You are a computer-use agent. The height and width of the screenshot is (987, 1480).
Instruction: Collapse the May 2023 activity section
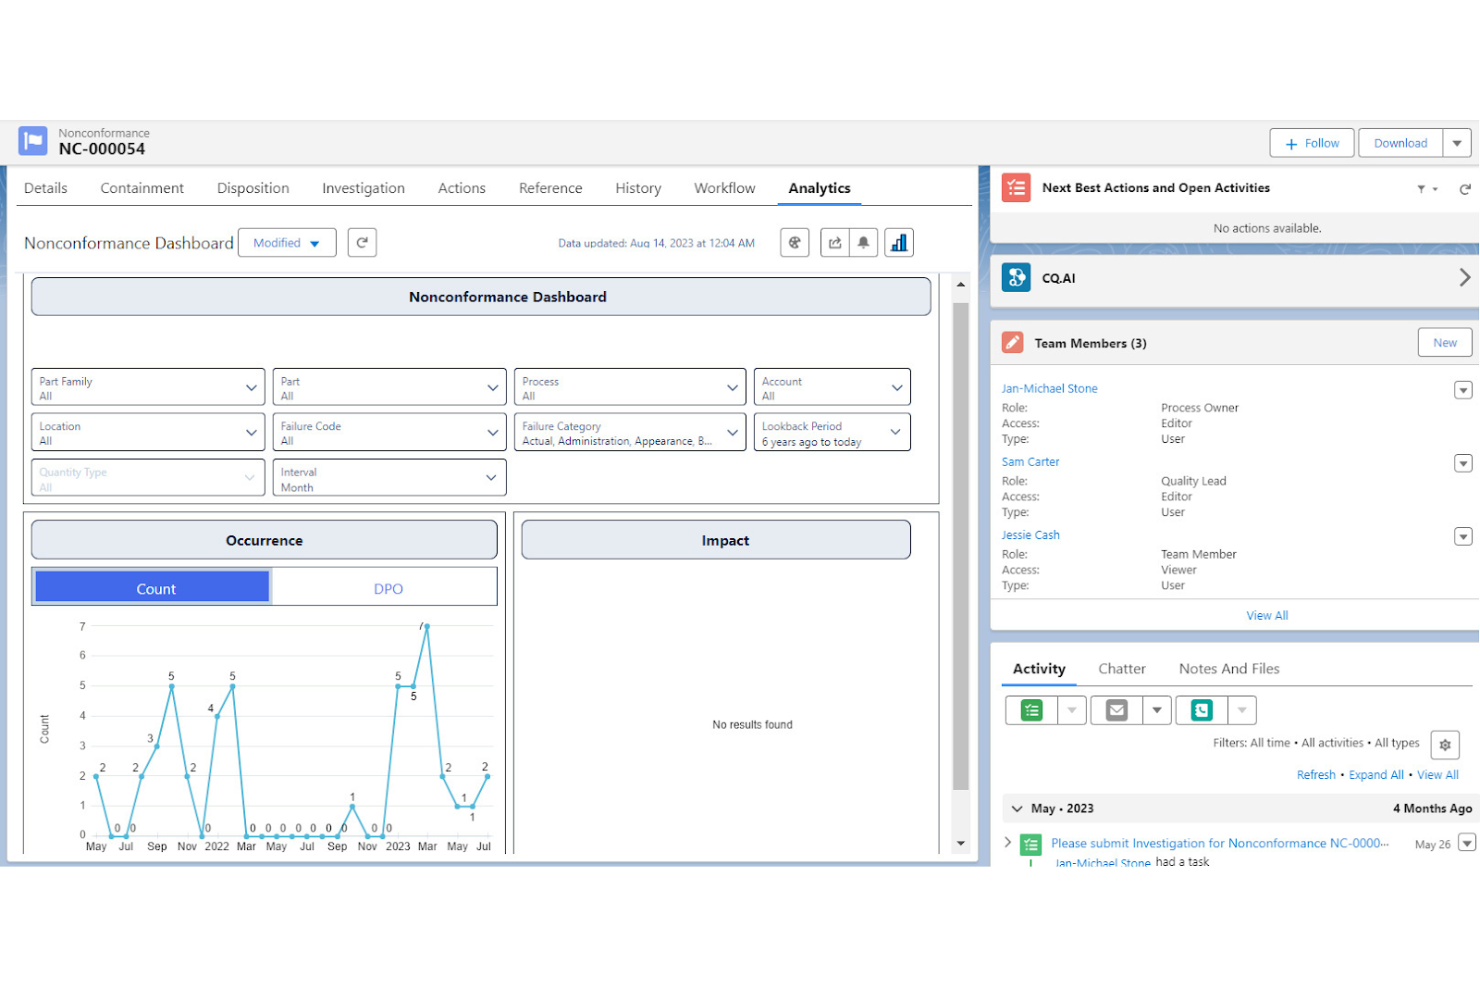[x=1017, y=808]
